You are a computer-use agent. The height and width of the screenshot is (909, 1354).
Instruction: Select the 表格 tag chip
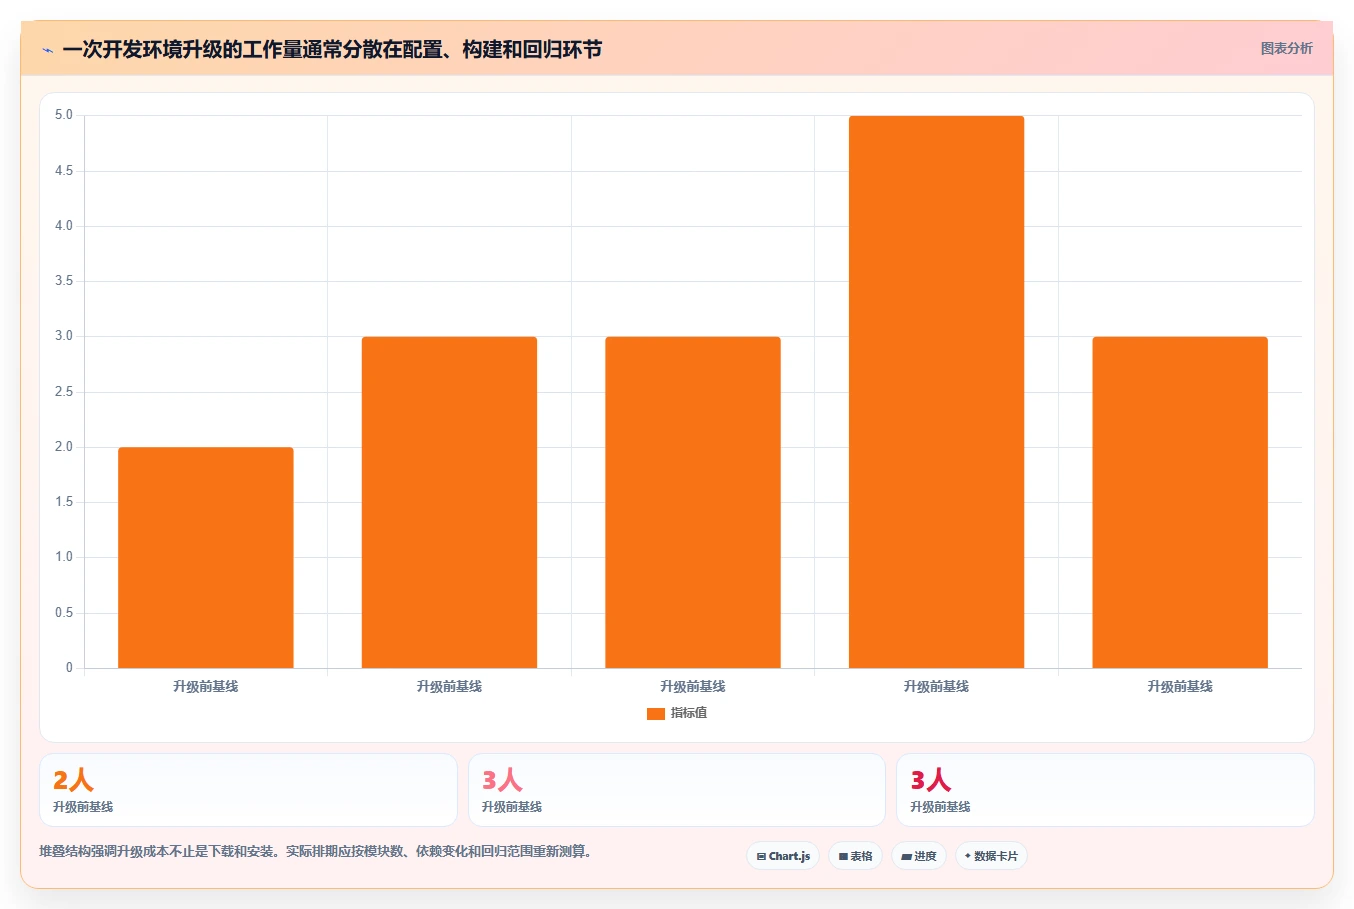coord(855,856)
